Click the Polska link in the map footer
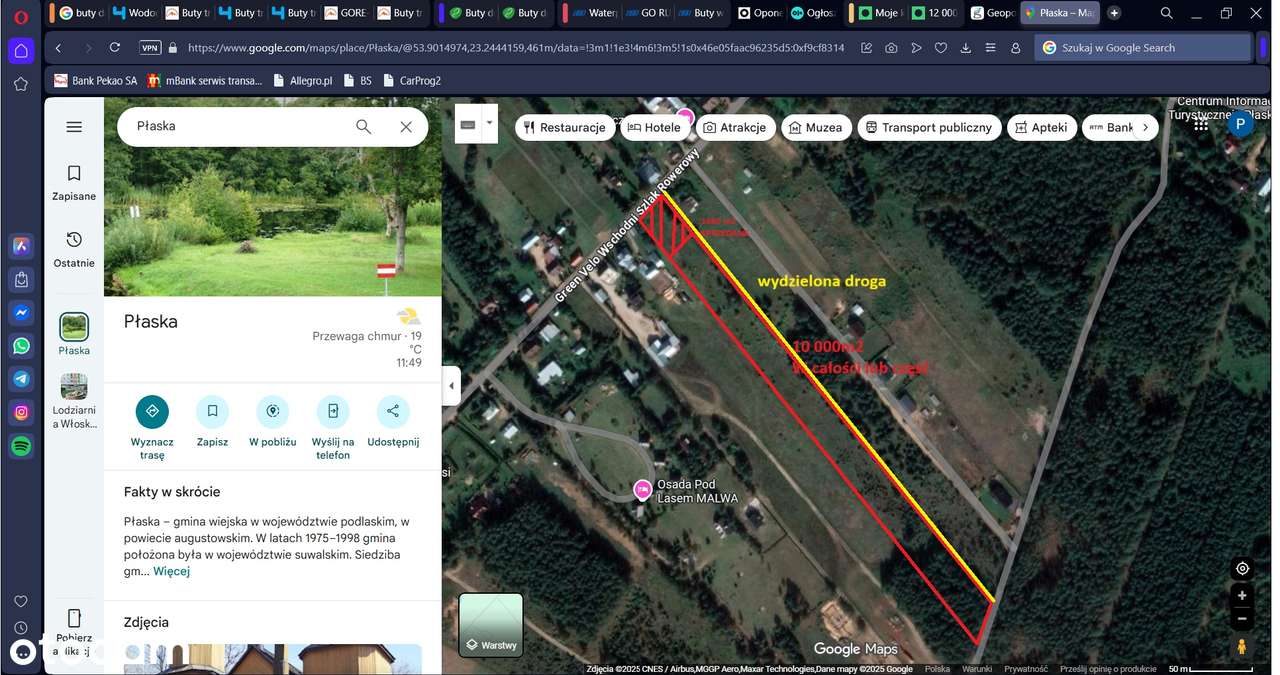This screenshot has width=1280, height=675. coord(937,669)
